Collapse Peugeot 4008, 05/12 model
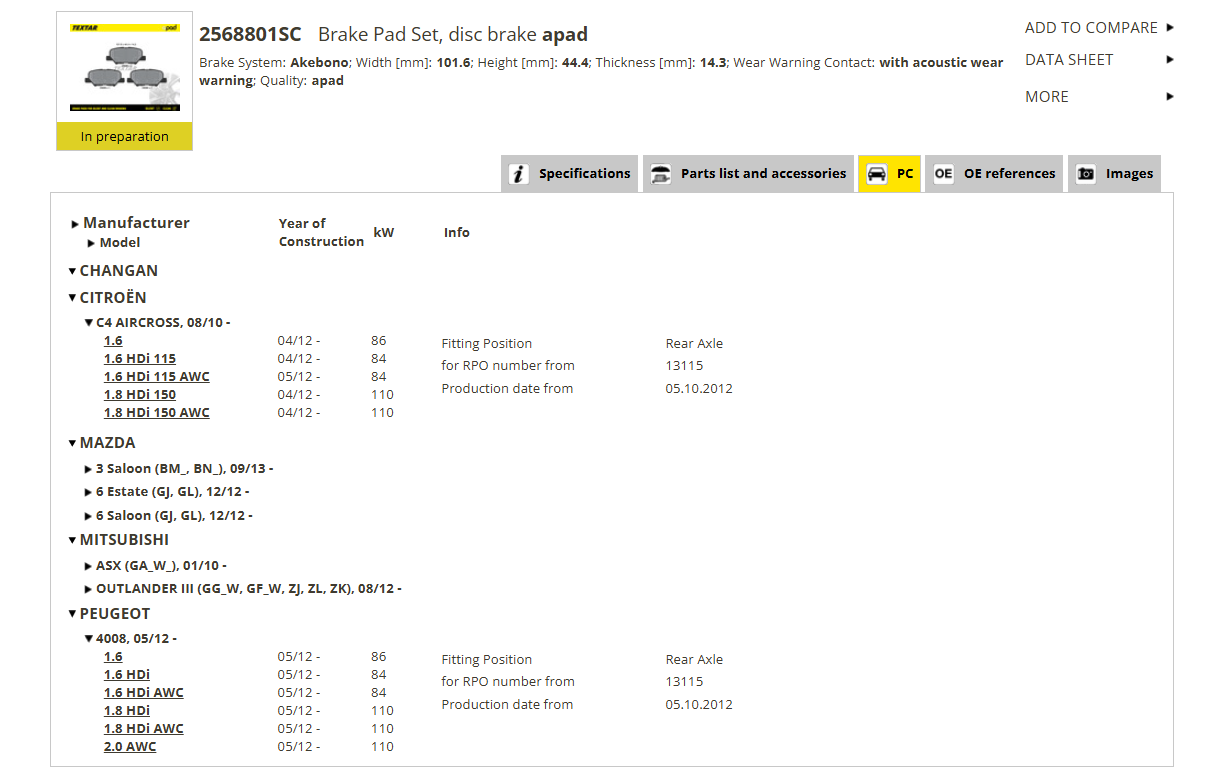The image size is (1227, 773). coord(130,639)
